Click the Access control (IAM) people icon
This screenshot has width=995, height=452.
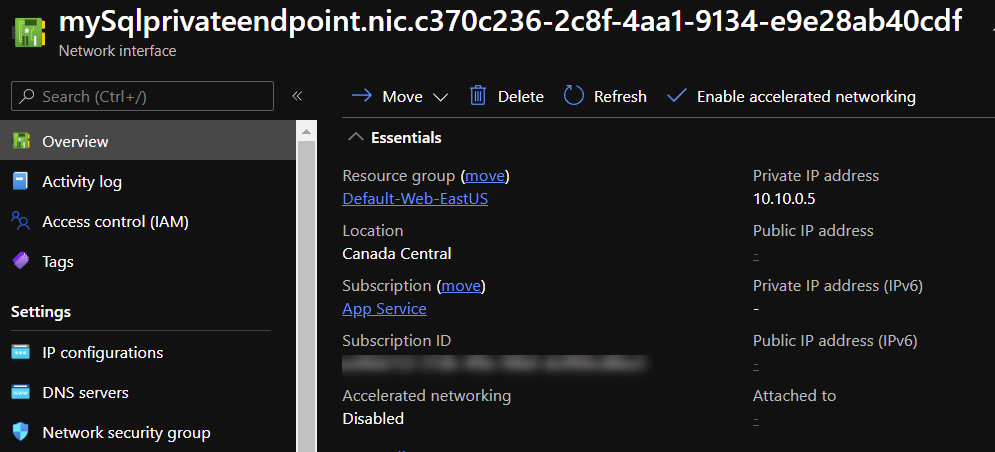pos(20,221)
